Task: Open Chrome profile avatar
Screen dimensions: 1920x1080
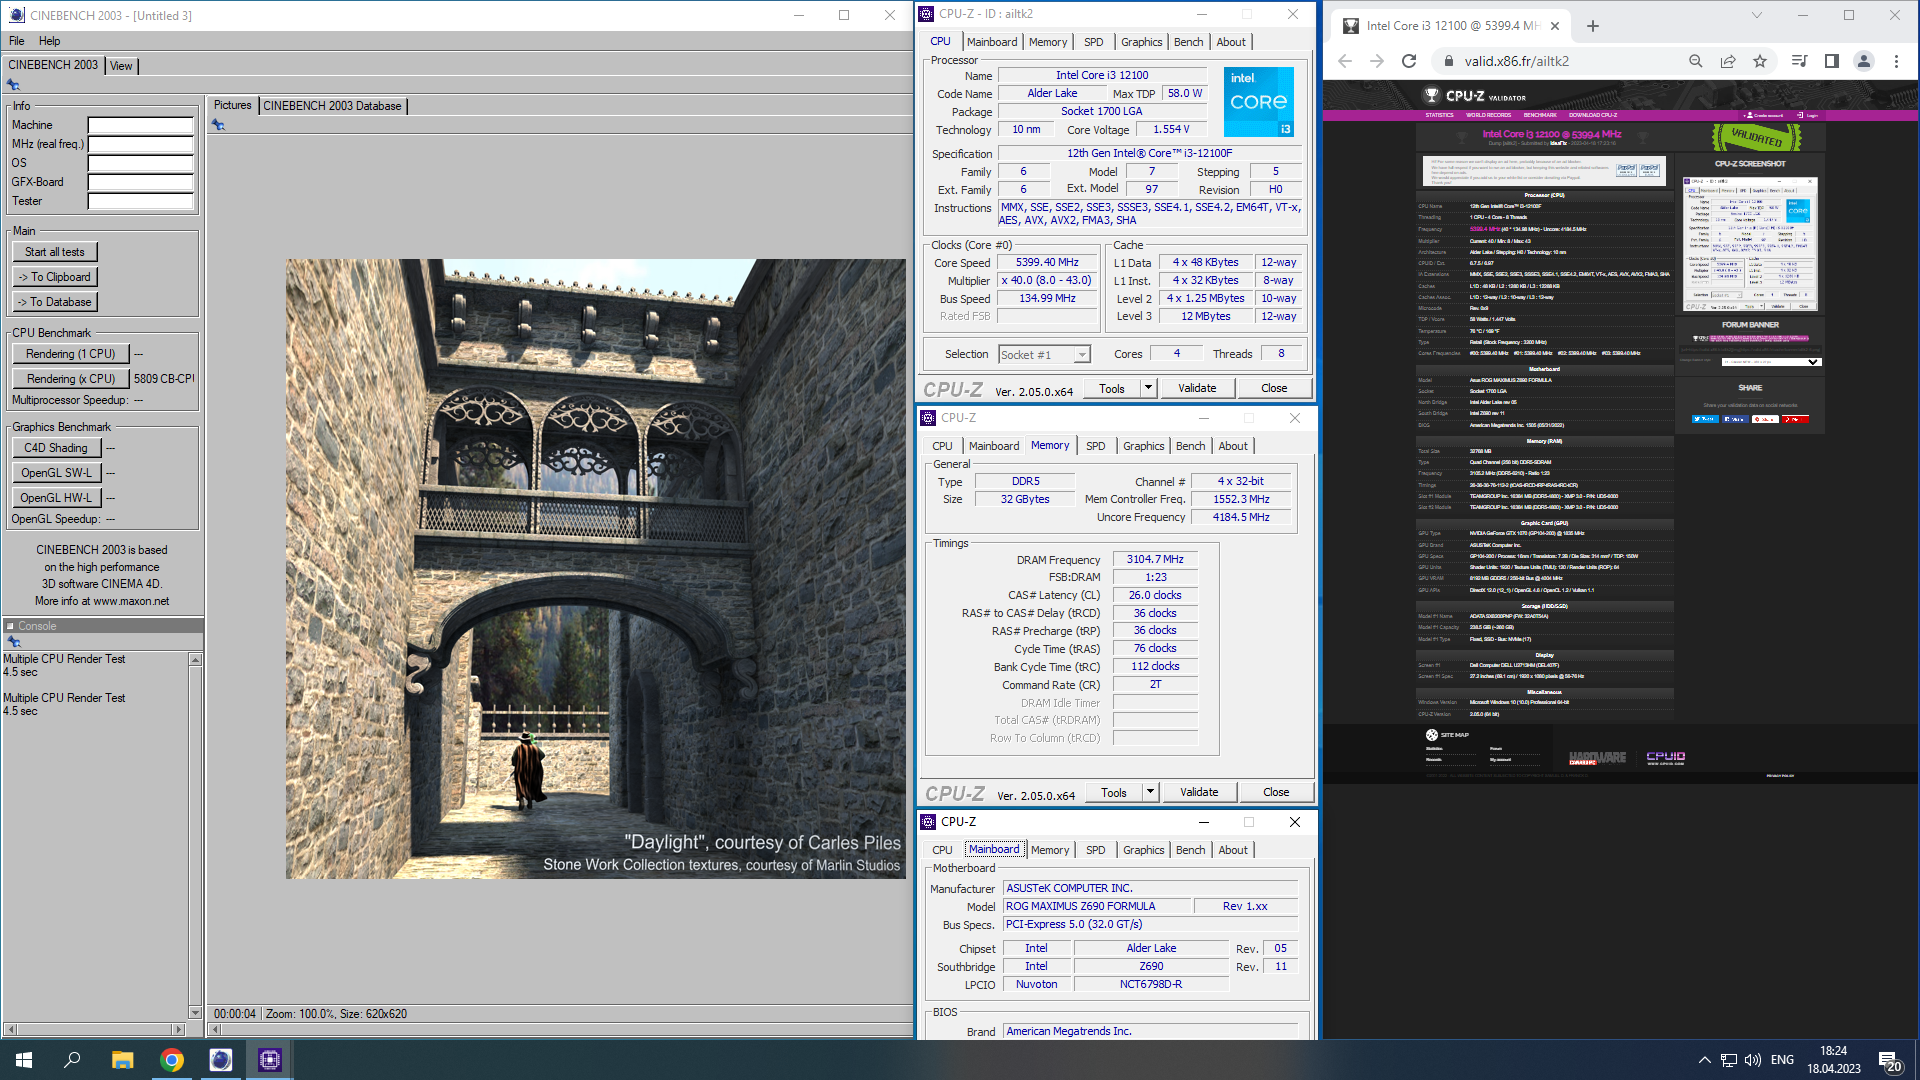Action: click(1863, 61)
